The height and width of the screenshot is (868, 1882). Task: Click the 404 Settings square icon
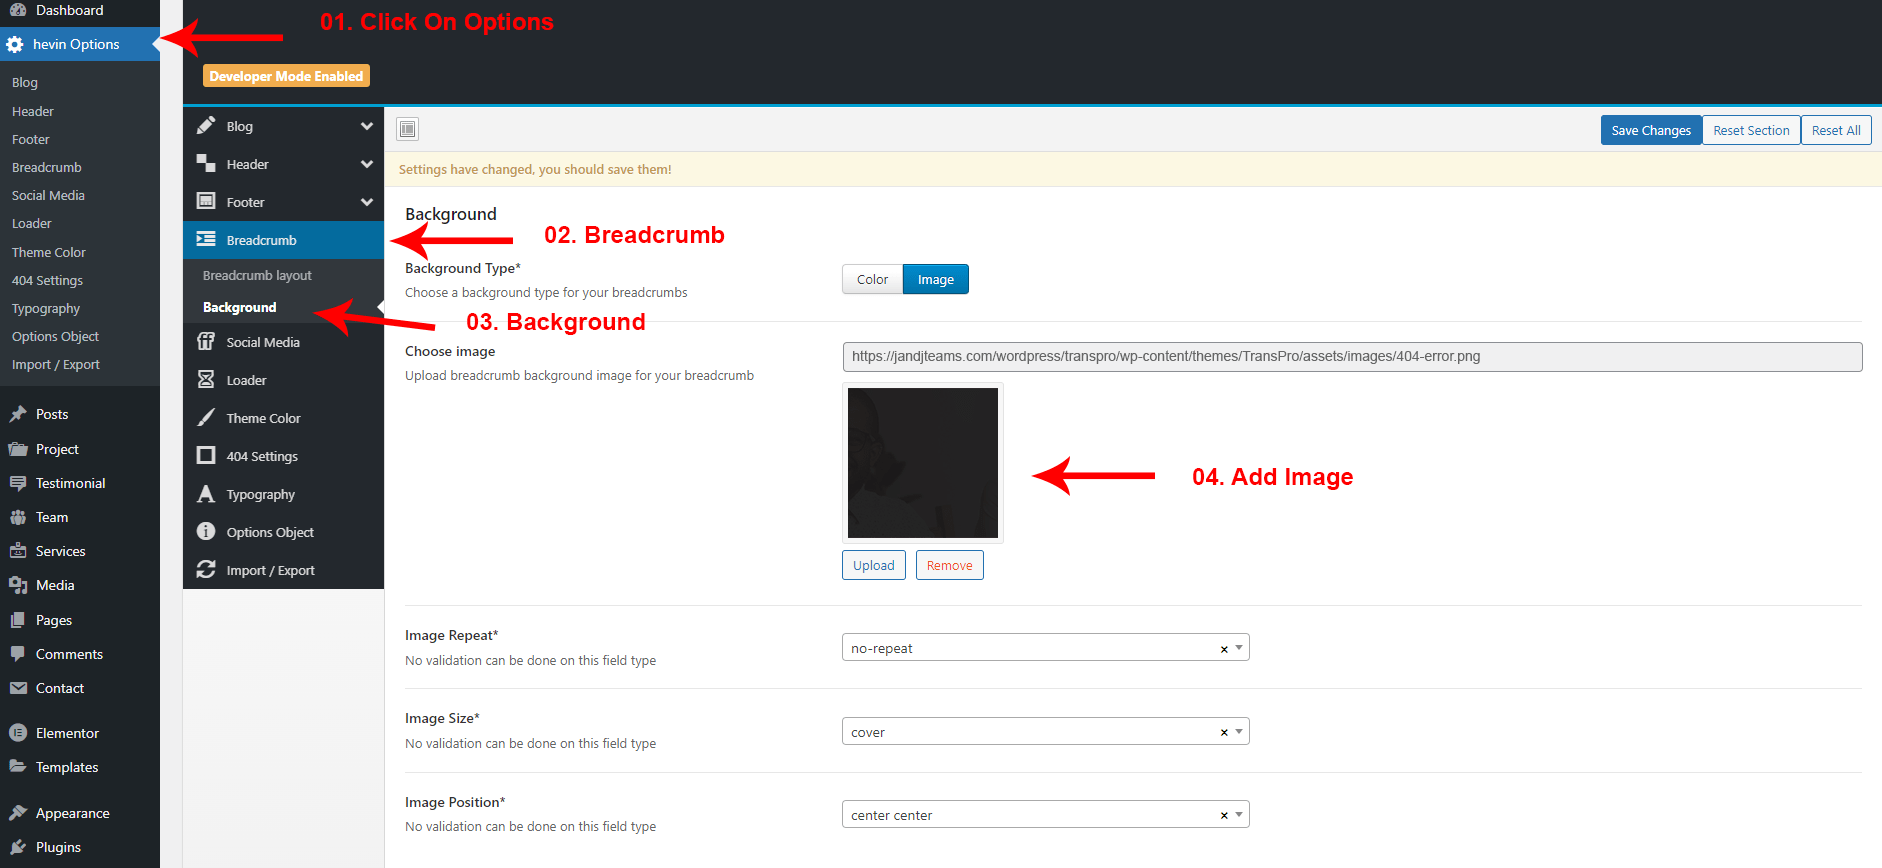coord(206,456)
